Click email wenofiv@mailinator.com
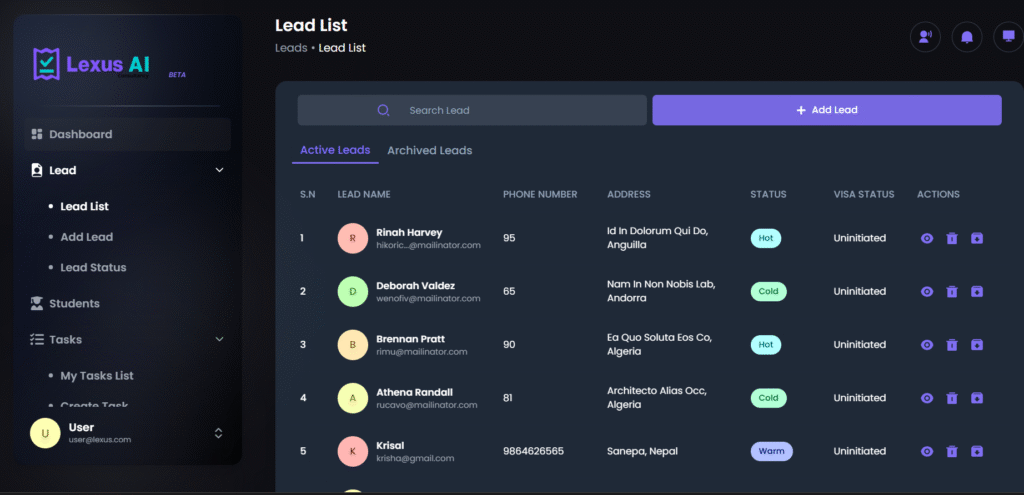The image size is (1024, 495). (x=428, y=298)
